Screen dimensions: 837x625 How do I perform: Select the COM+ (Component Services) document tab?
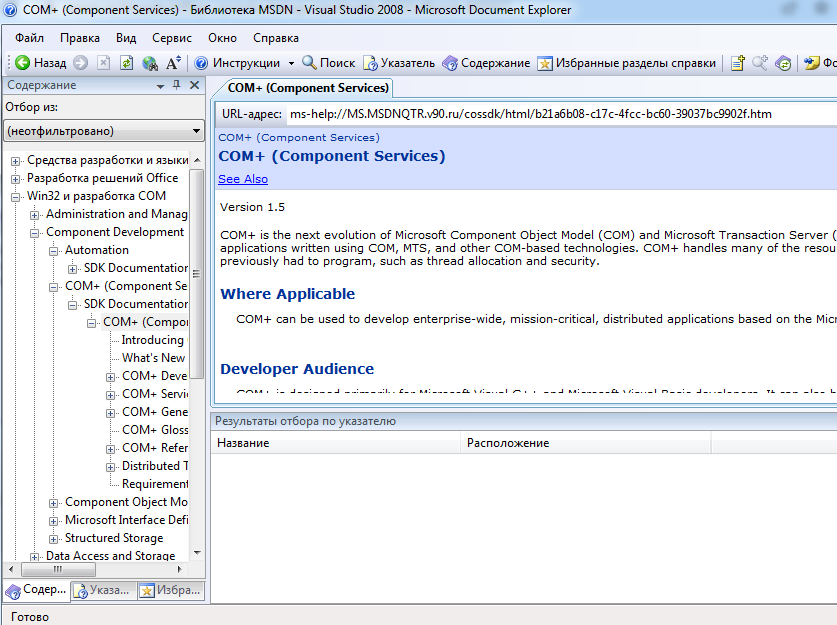pyautogui.click(x=308, y=88)
